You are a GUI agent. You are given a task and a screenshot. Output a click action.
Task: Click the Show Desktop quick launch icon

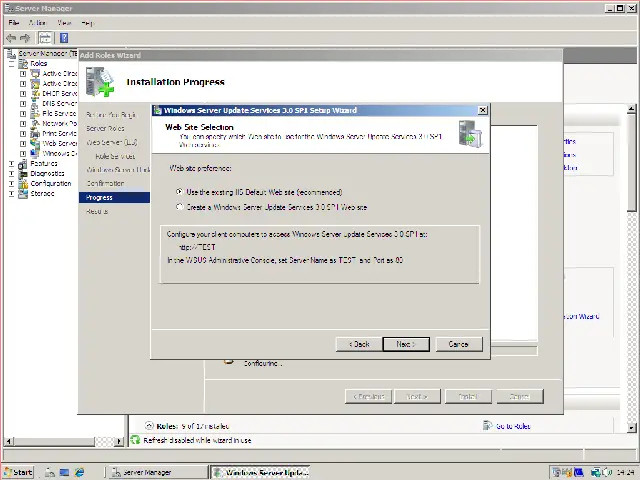pyautogui.click(x=64, y=472)
